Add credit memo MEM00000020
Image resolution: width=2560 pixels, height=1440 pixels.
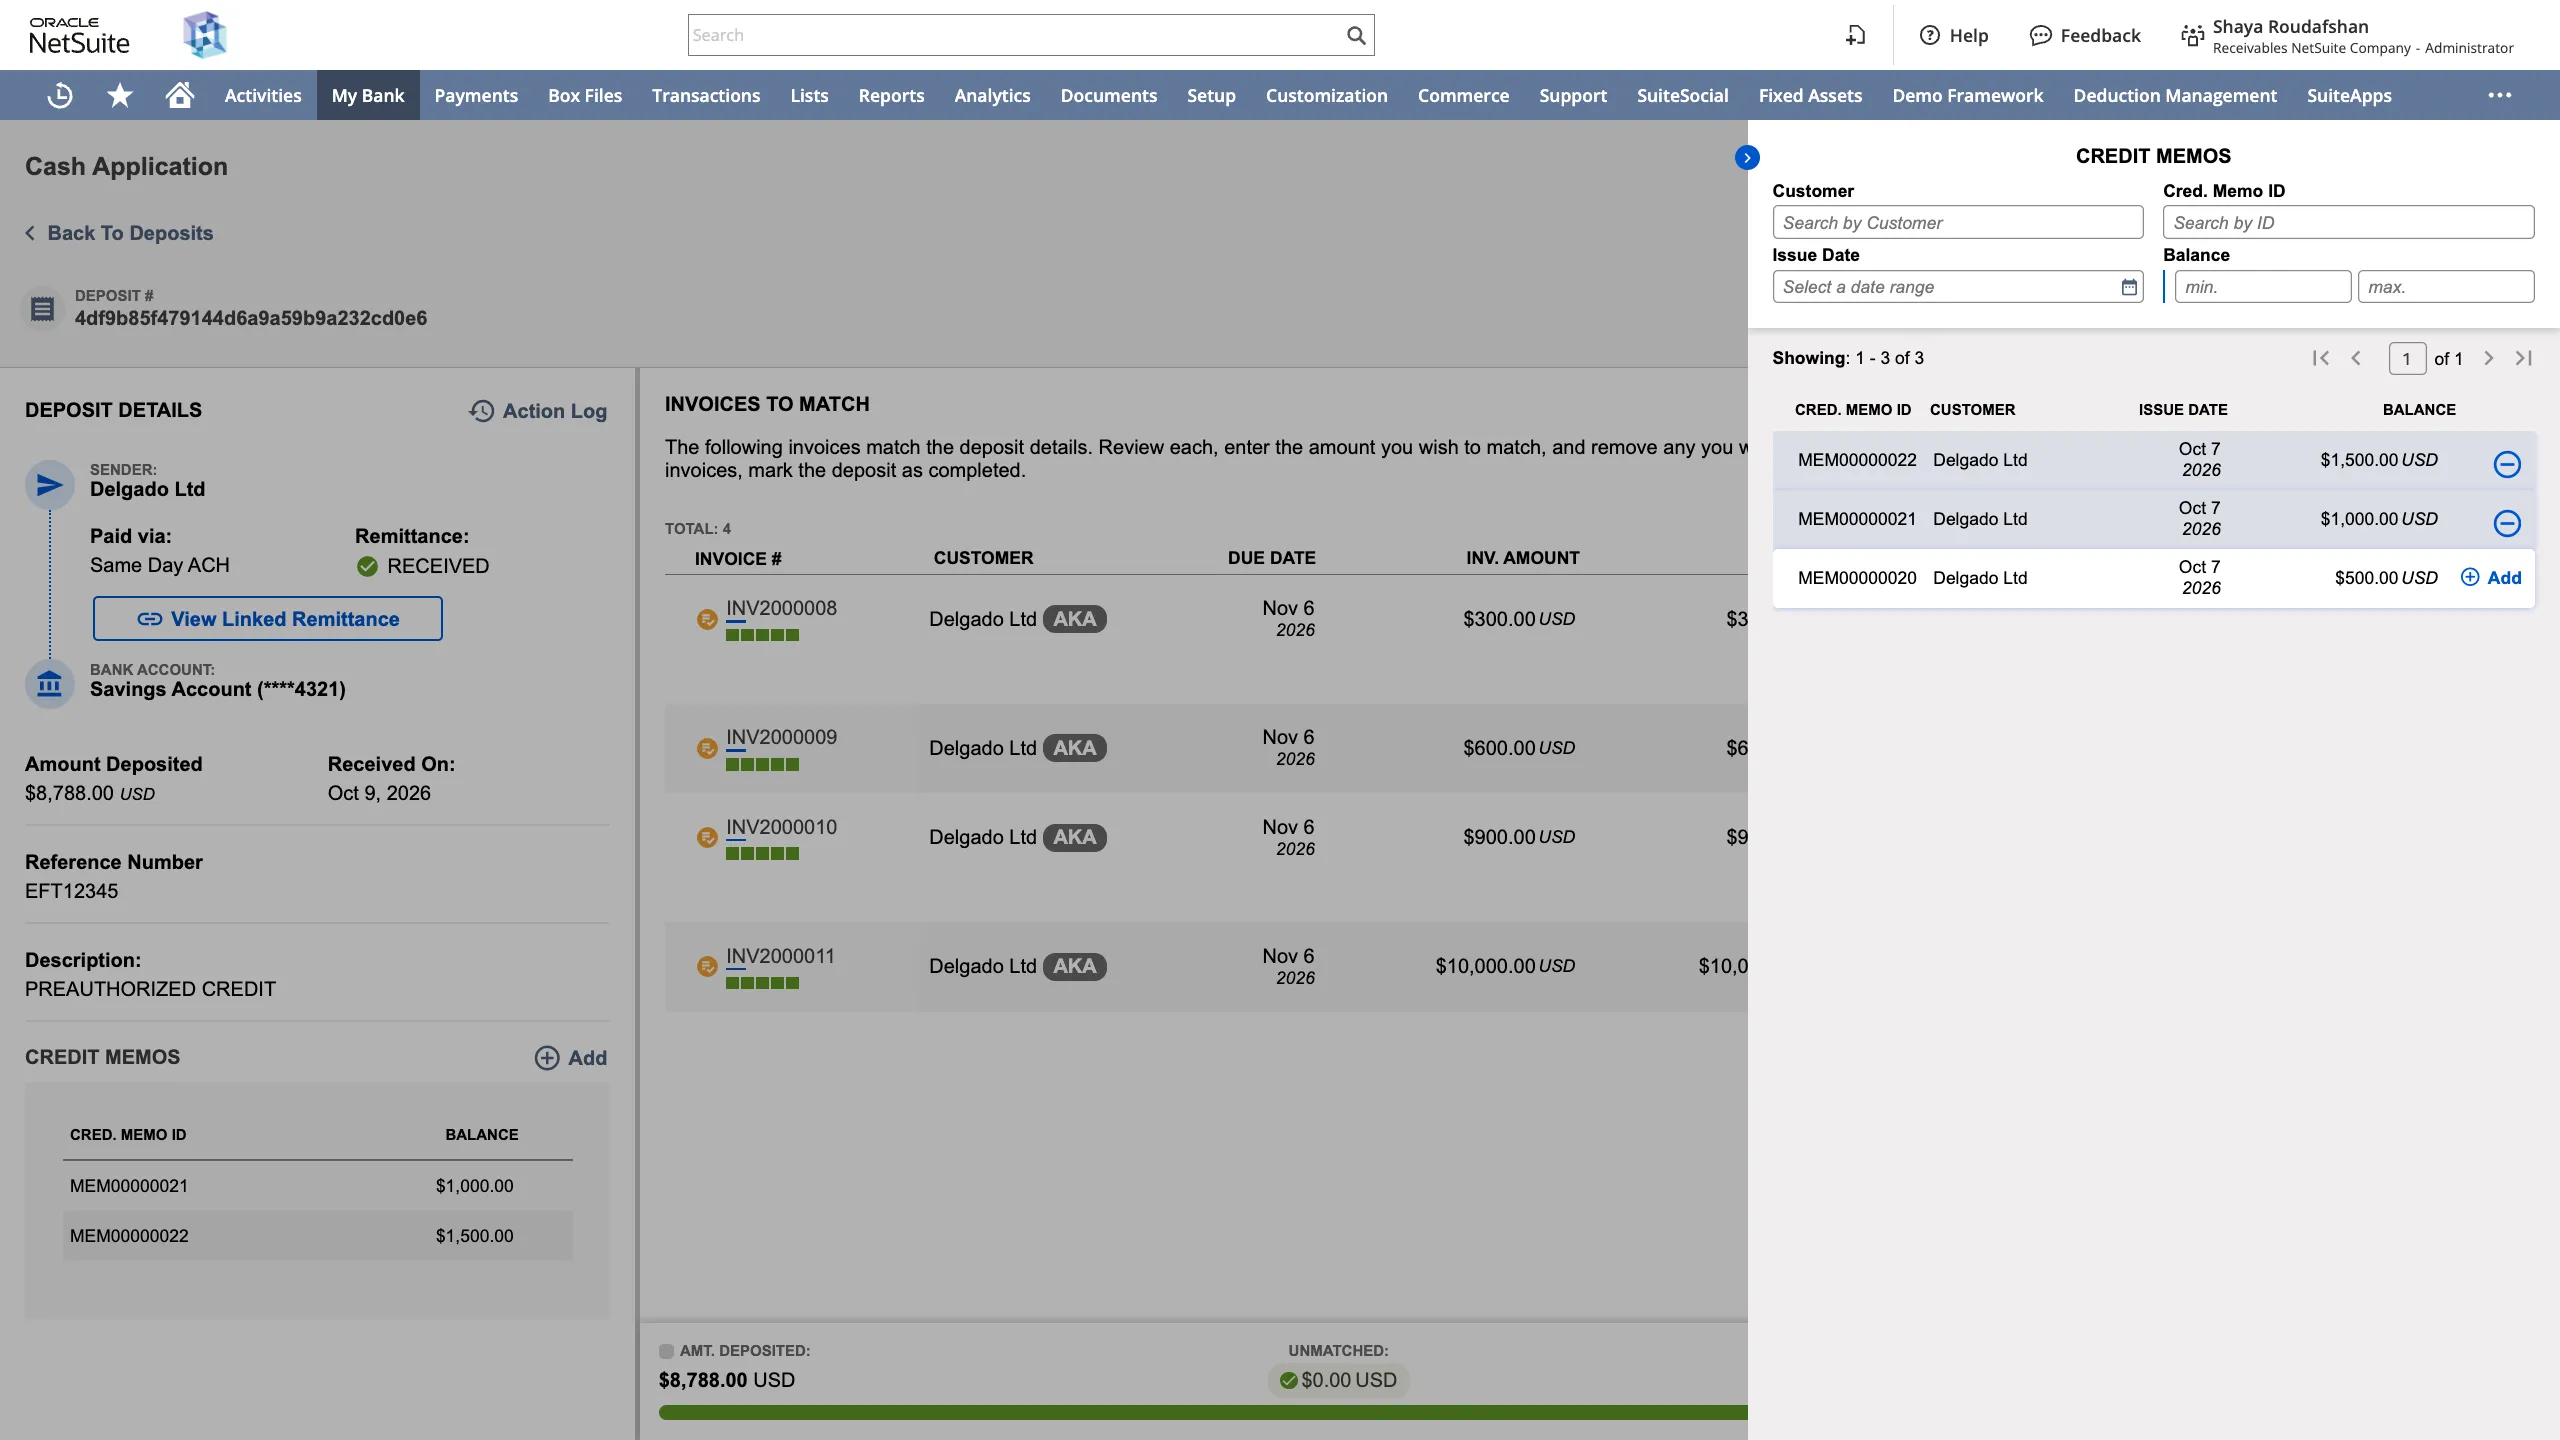(2491, 578)
